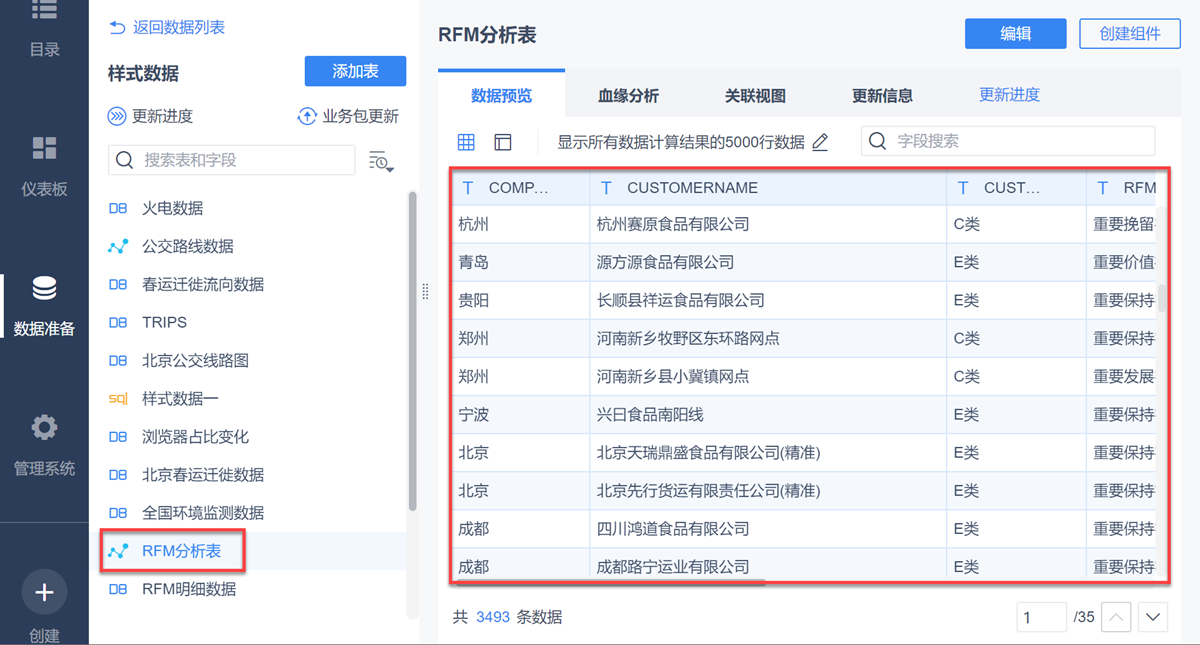Screen dimensions: 1200x645
Task: Switch to the panel layout view icon
Action: tap(503, 142)
